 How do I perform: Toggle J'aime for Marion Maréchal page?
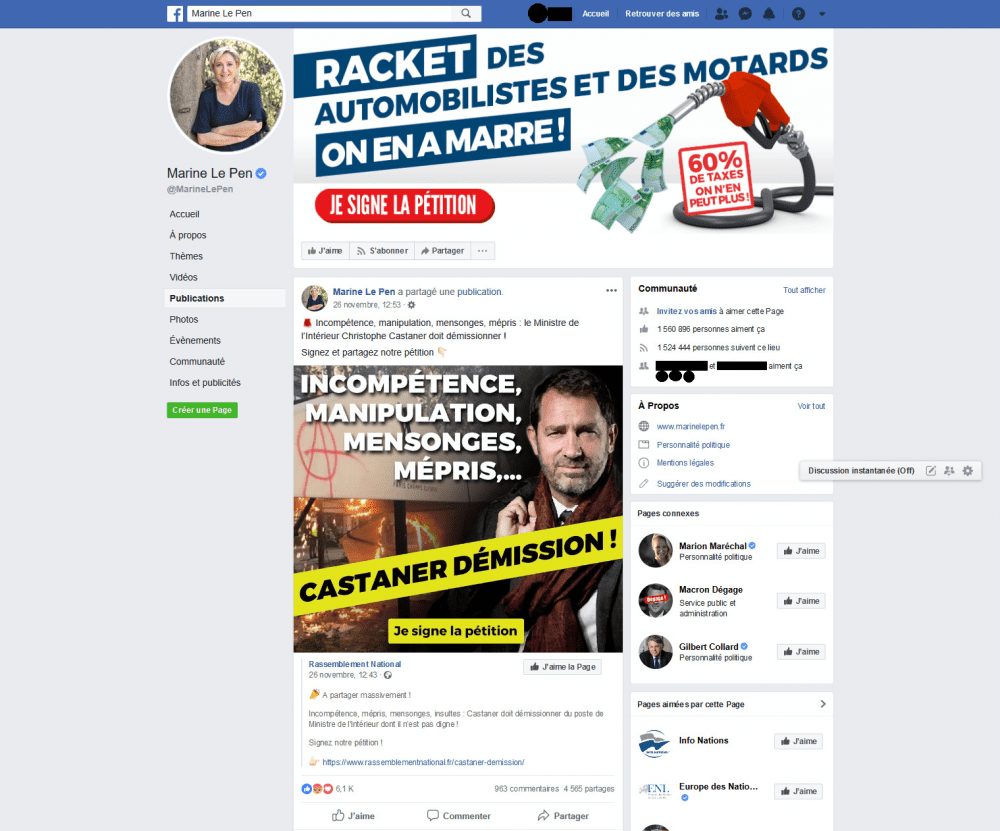click(801, 551)
